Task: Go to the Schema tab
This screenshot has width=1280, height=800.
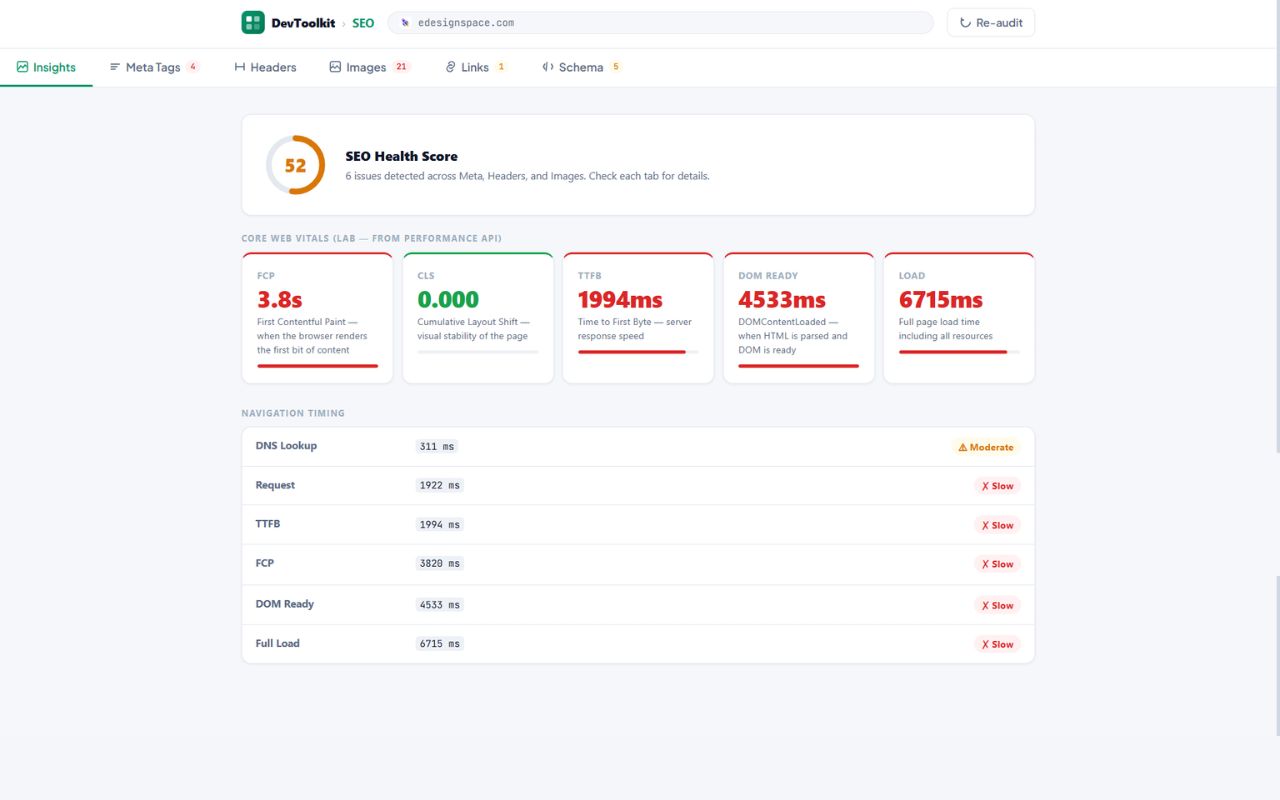Action: click(582, 67)
